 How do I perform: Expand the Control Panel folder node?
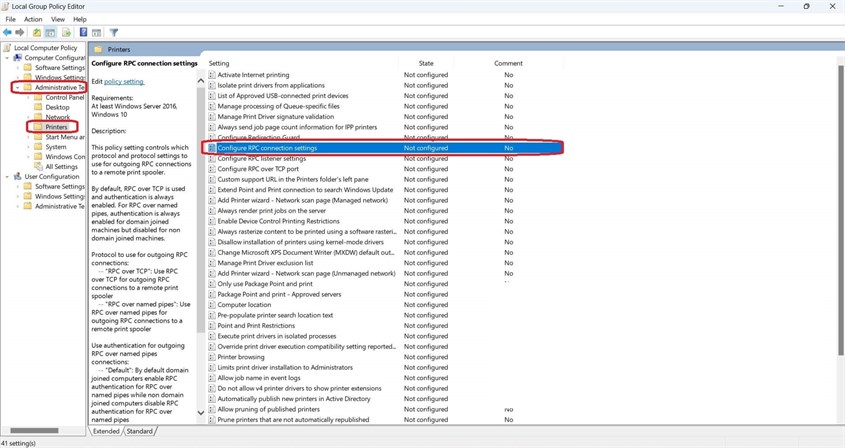[x=28, y=98]
